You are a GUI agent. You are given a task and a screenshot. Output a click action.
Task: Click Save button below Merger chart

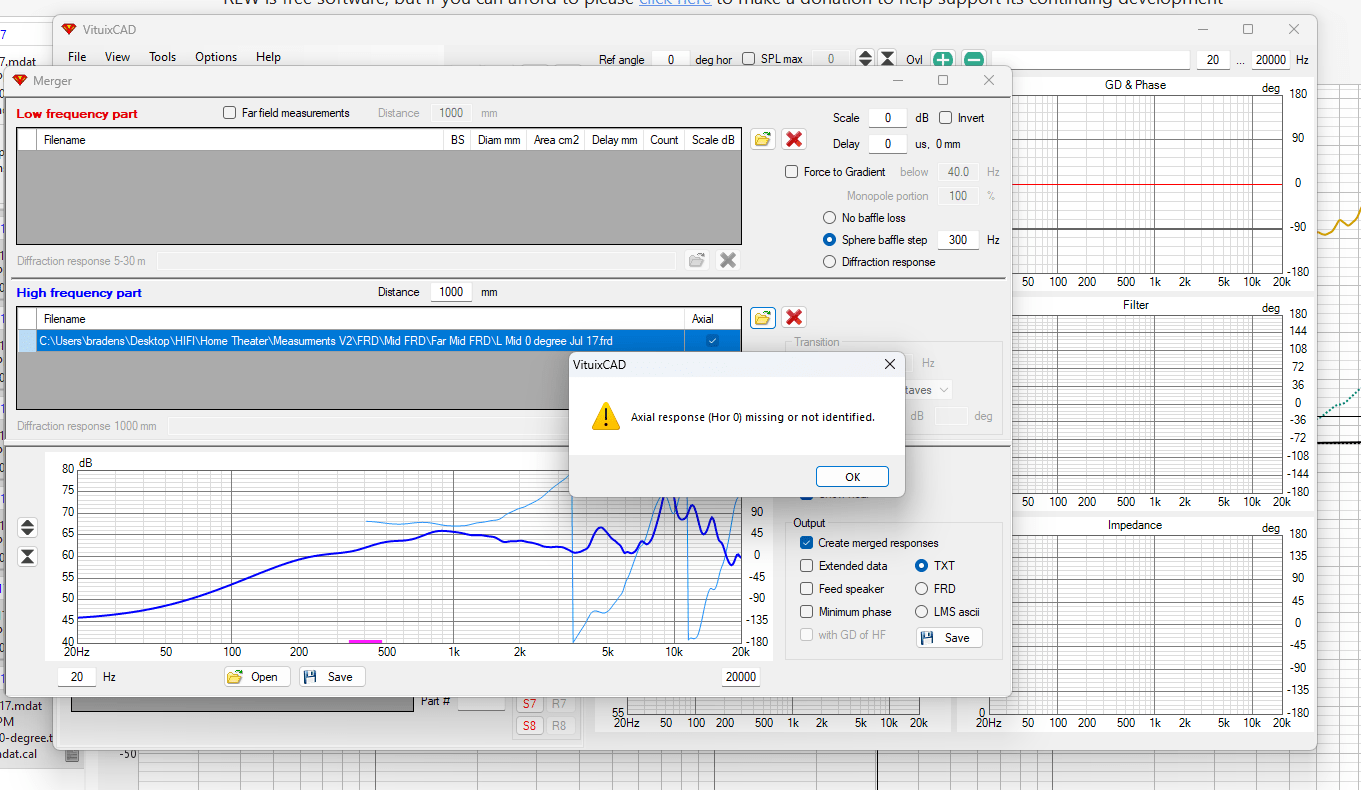(x=333, y=677)
